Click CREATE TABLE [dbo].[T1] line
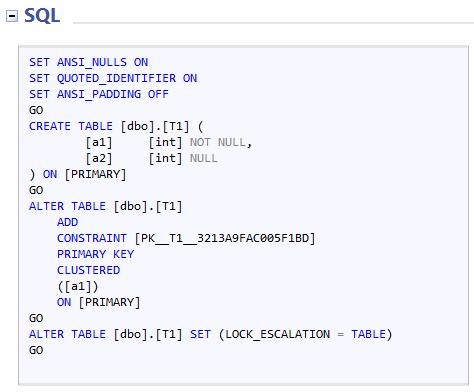The width and height of the screenshot is (474, 392). coord(116,126)
